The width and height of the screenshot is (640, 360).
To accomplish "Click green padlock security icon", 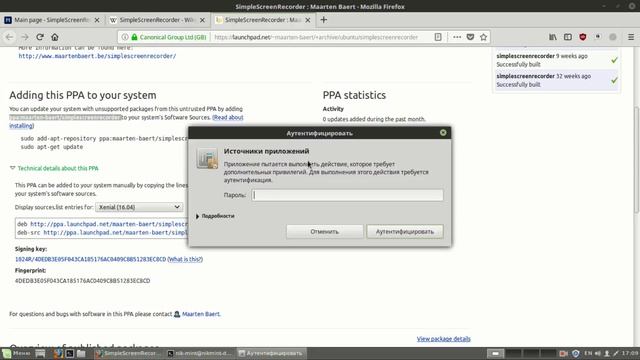I will click(134, 37).
